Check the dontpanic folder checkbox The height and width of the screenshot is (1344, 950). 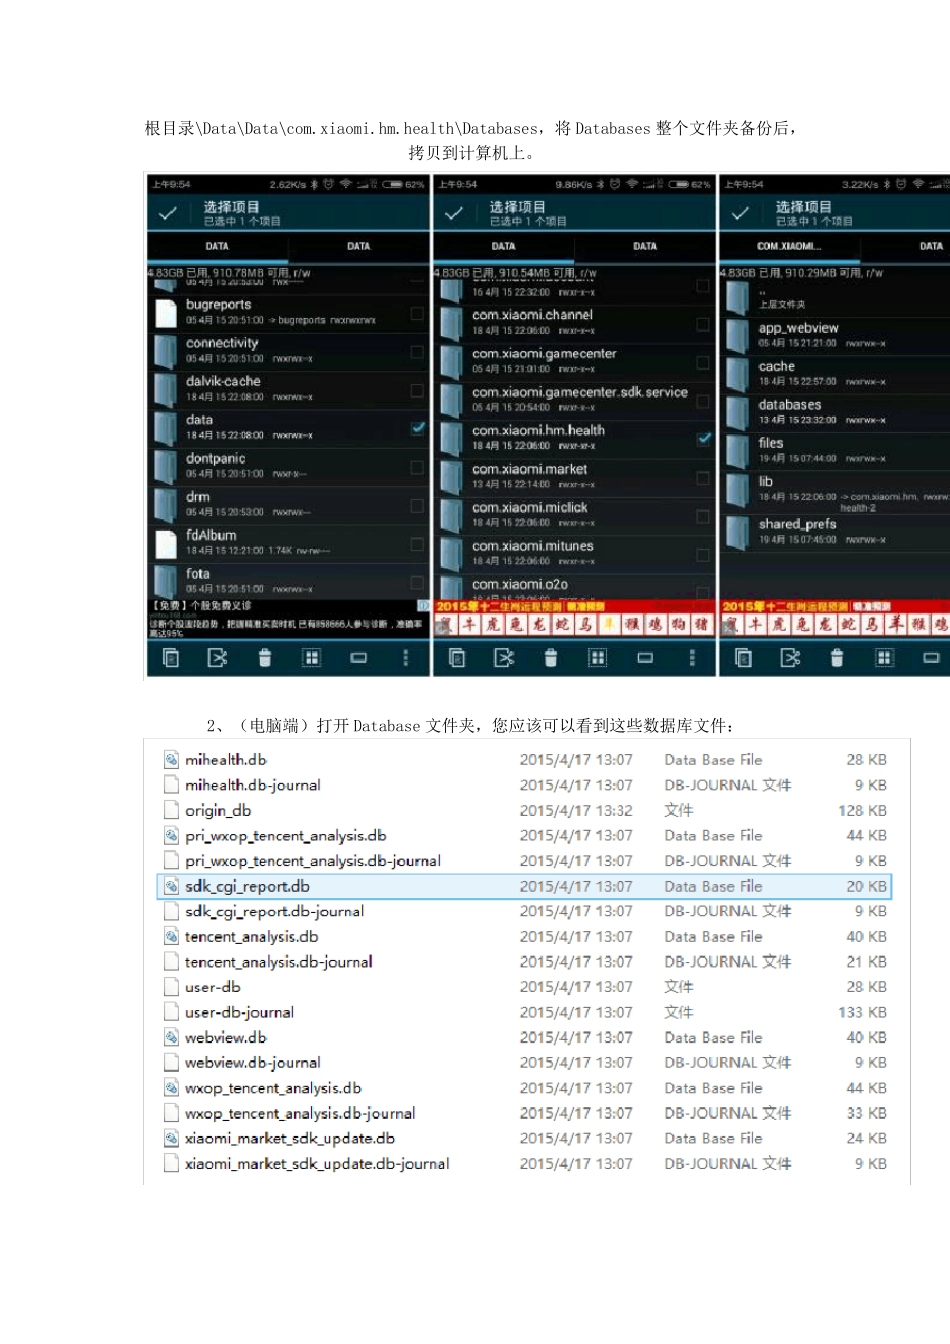(x=418, y=467)
